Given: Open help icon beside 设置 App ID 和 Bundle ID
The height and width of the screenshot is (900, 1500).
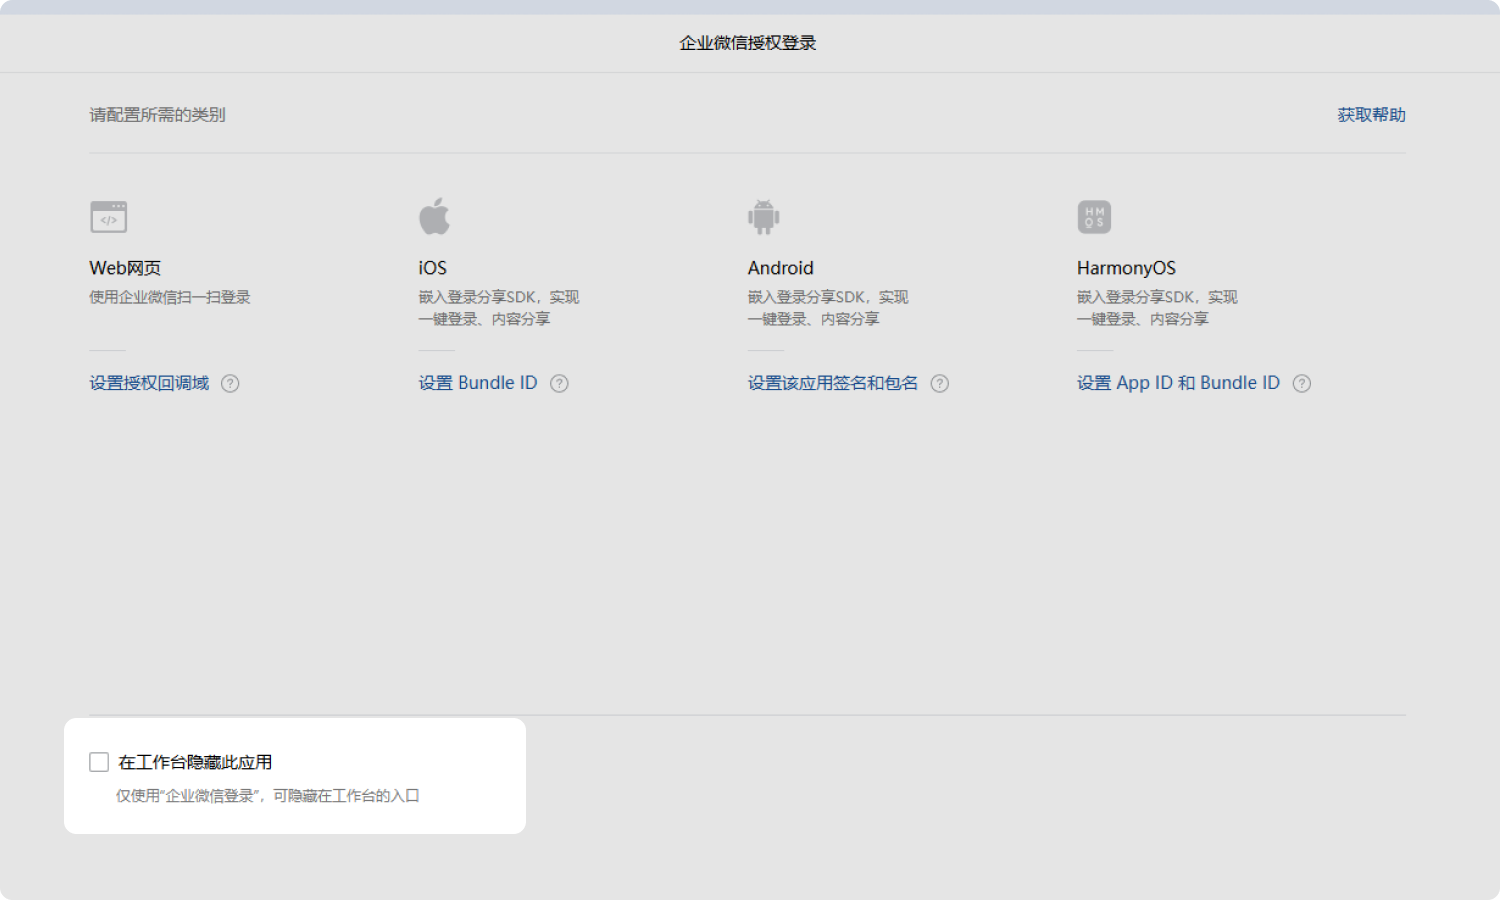Looking at the screenshot, I should tap(1301, 384).
